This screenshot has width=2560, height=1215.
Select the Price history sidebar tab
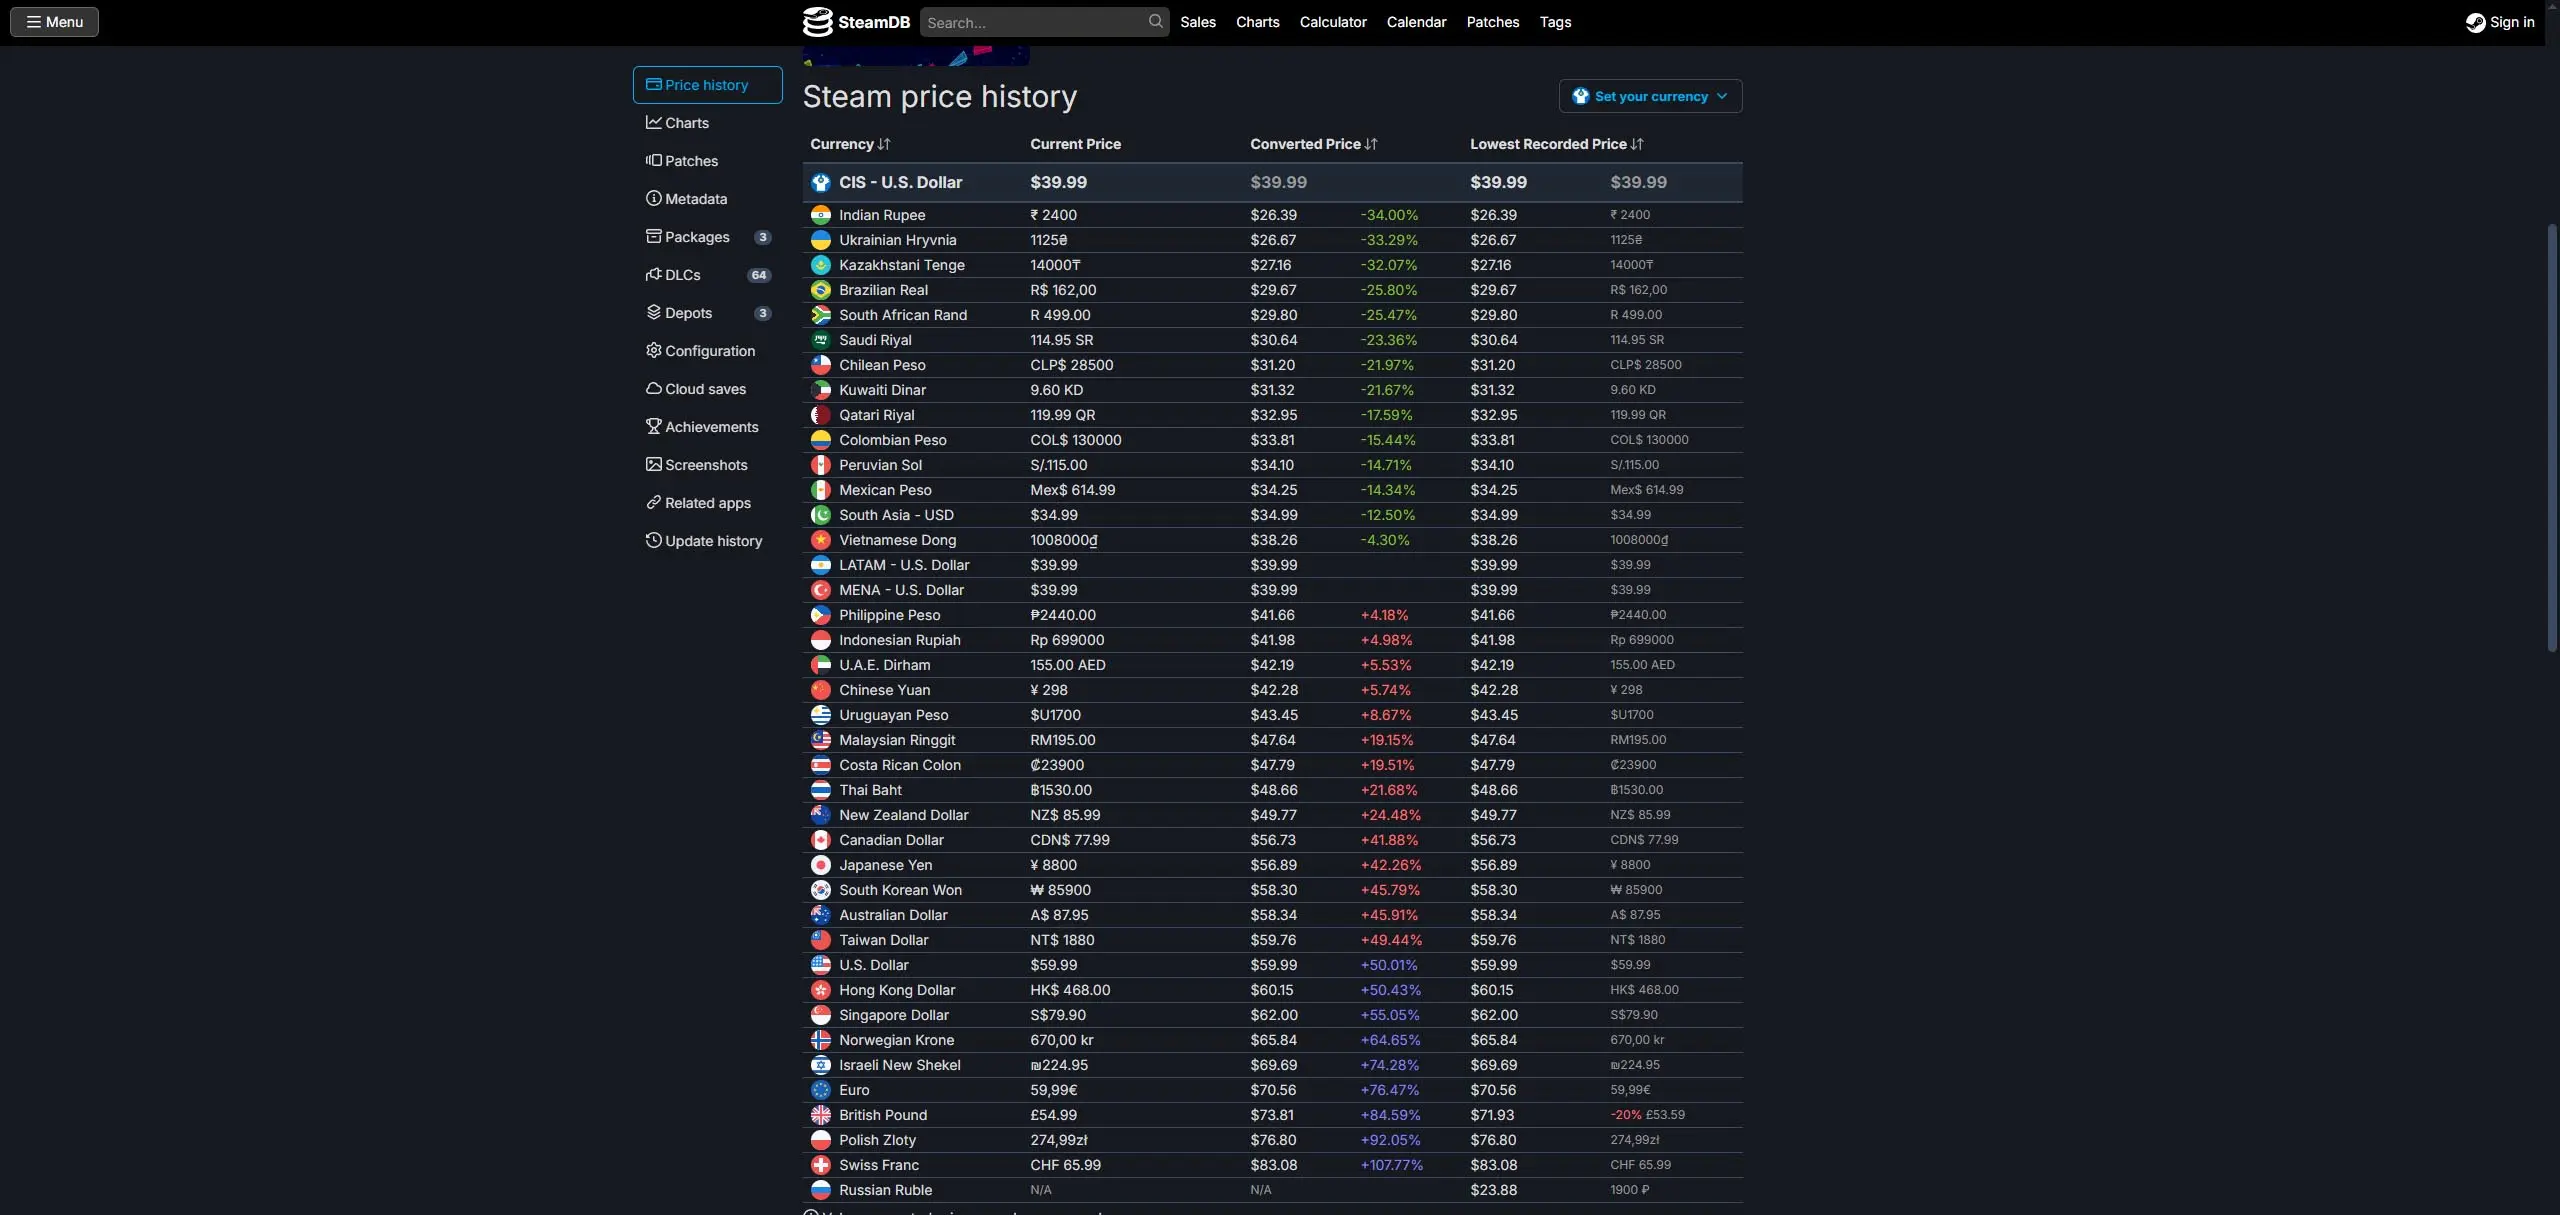(x=707, y=85)
